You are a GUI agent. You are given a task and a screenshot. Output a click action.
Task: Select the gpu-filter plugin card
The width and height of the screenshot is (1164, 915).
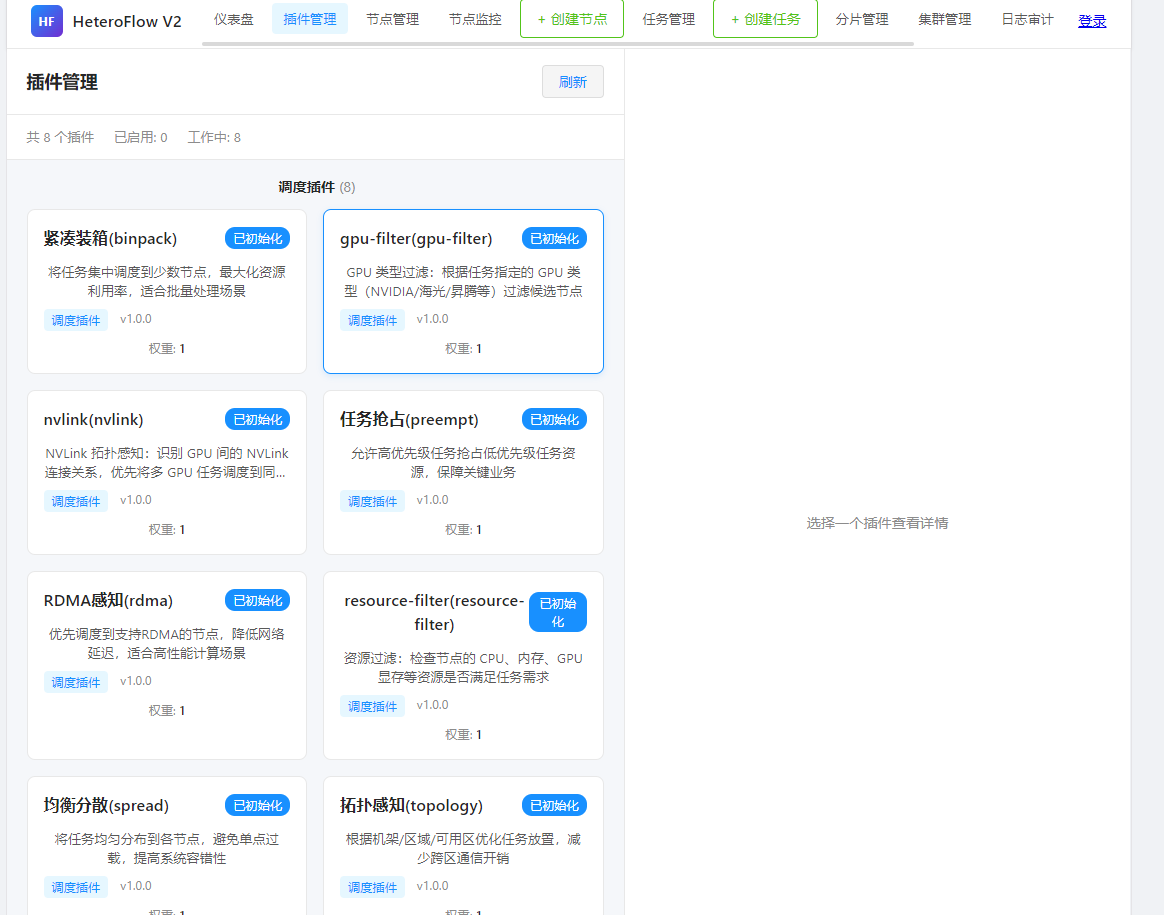463,290
